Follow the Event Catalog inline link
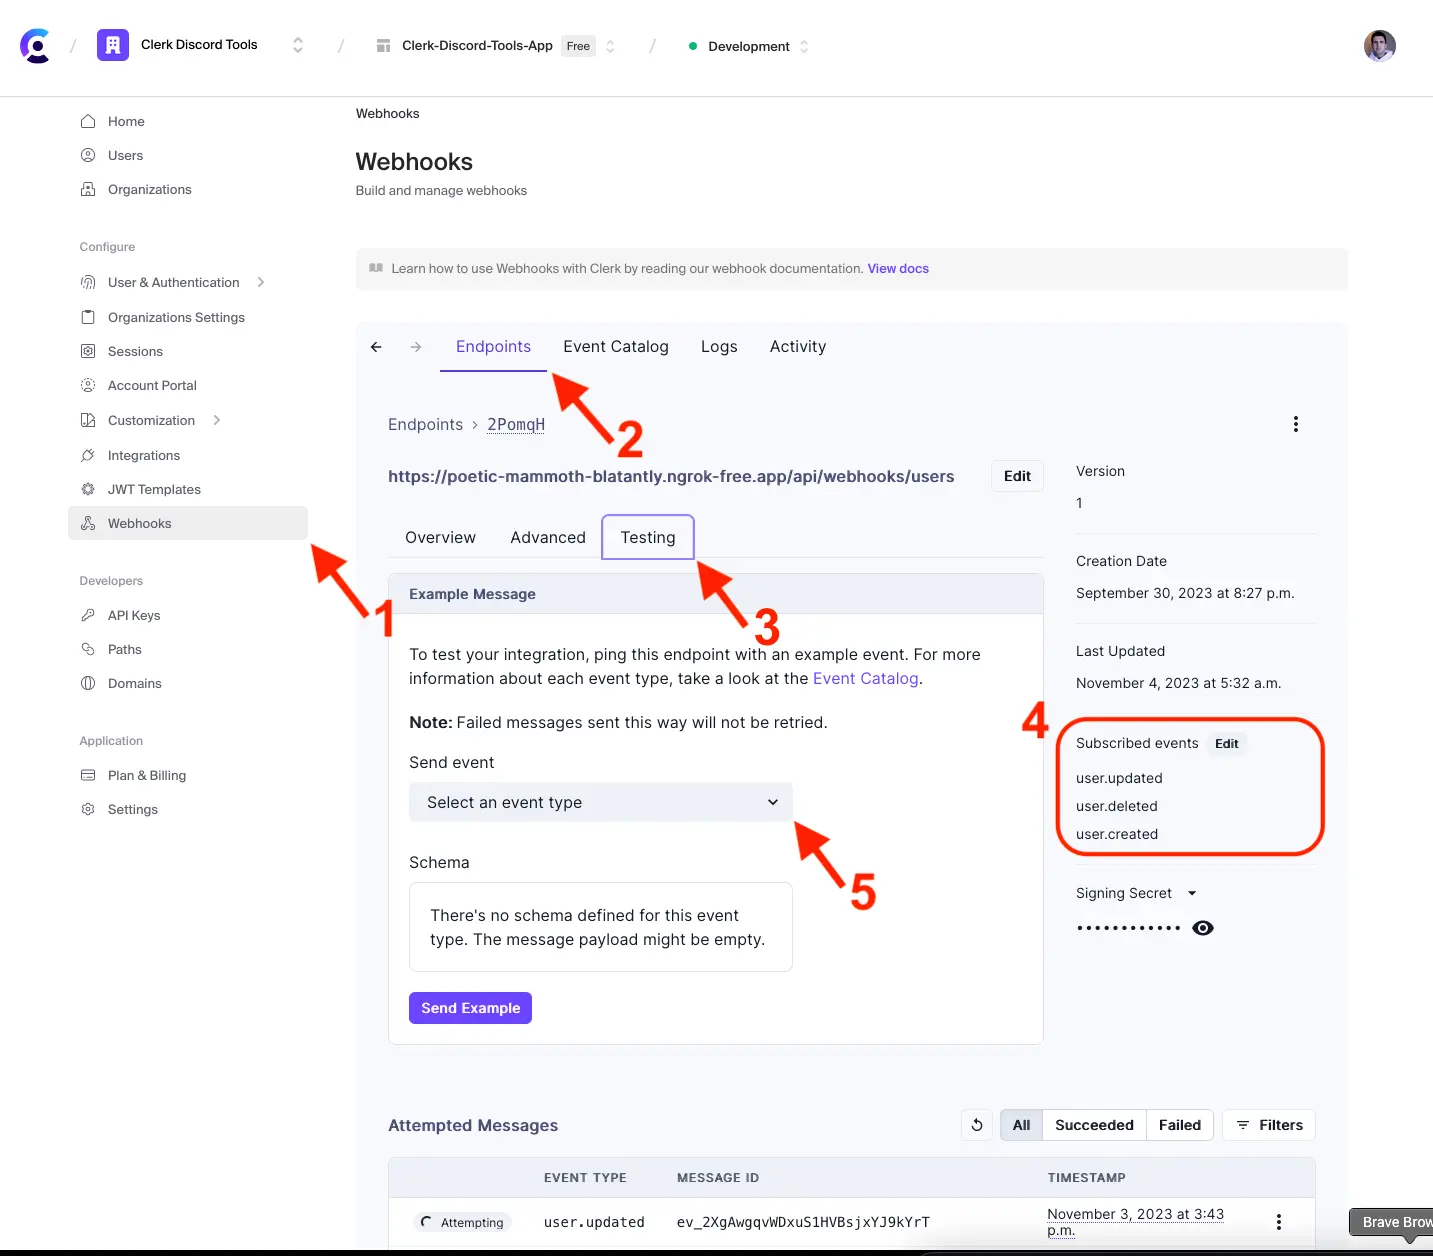 pyautogui.click(x=865, y=678)
